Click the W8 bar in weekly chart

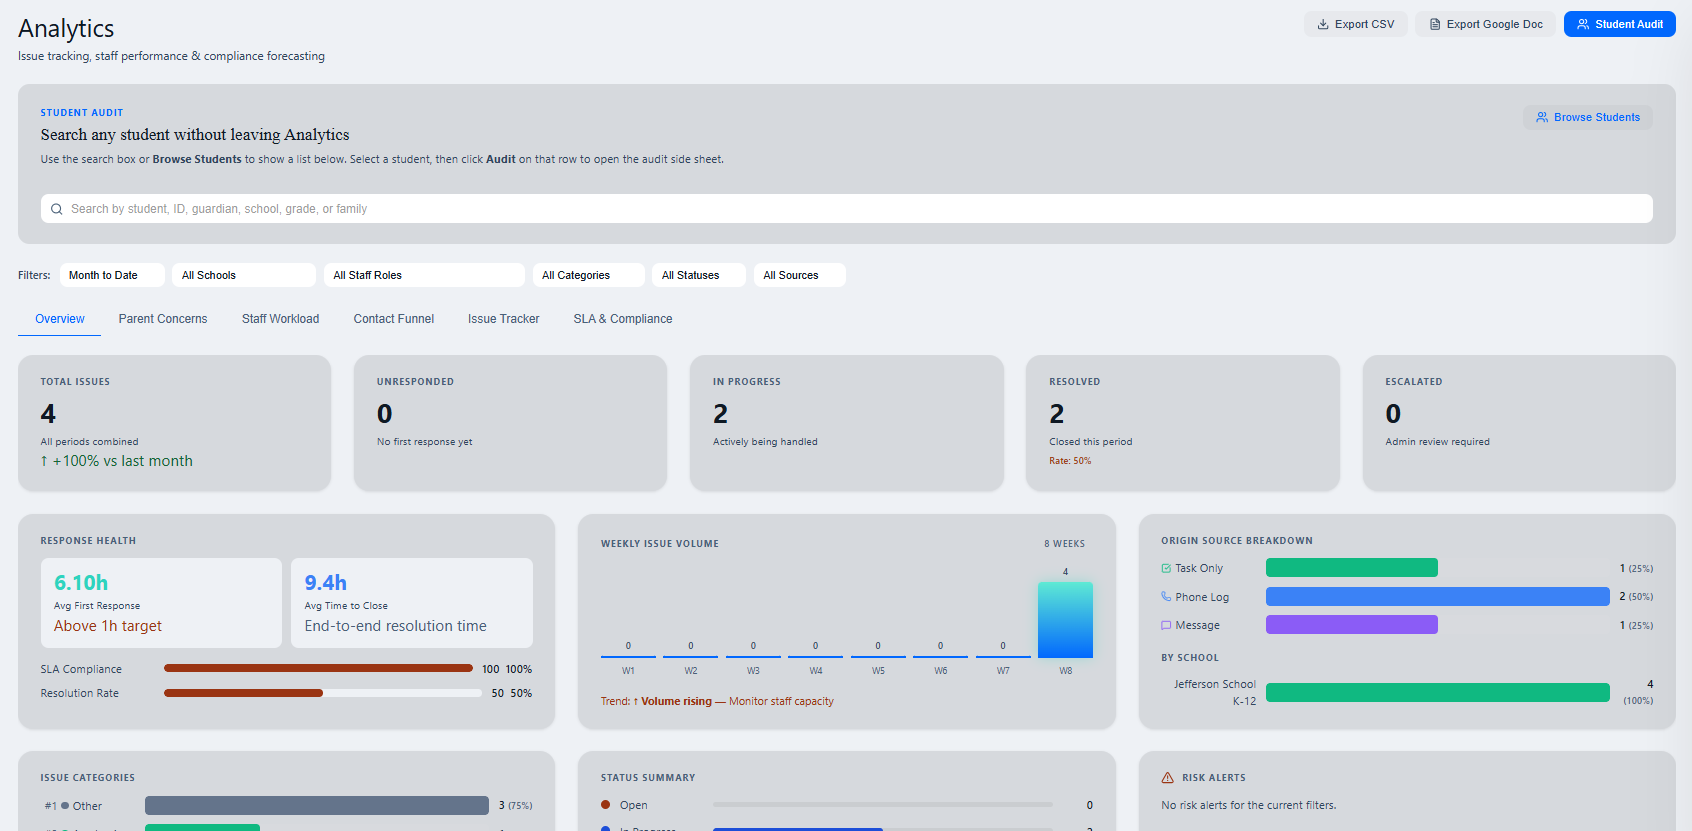pos(1065,619)
